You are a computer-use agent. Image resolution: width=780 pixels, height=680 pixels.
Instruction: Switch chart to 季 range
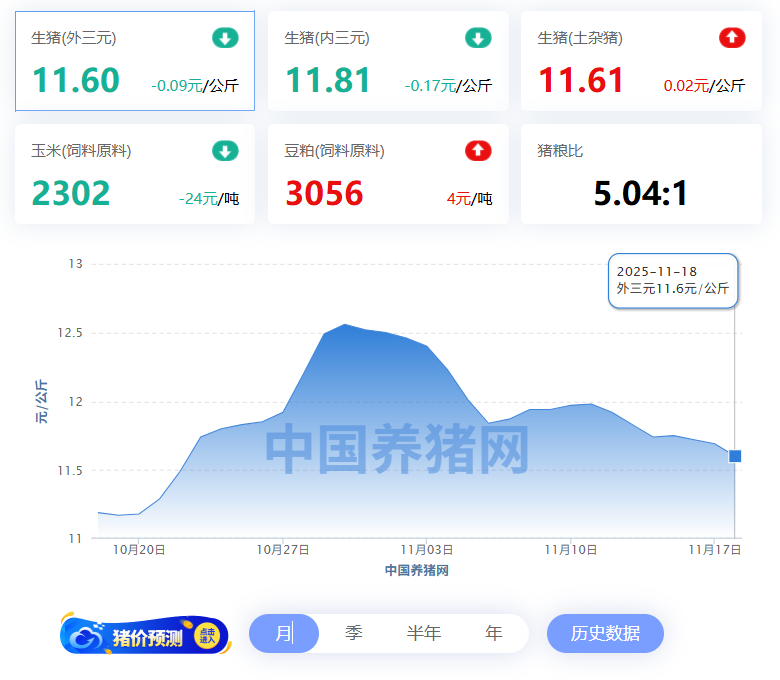(354, 633)
